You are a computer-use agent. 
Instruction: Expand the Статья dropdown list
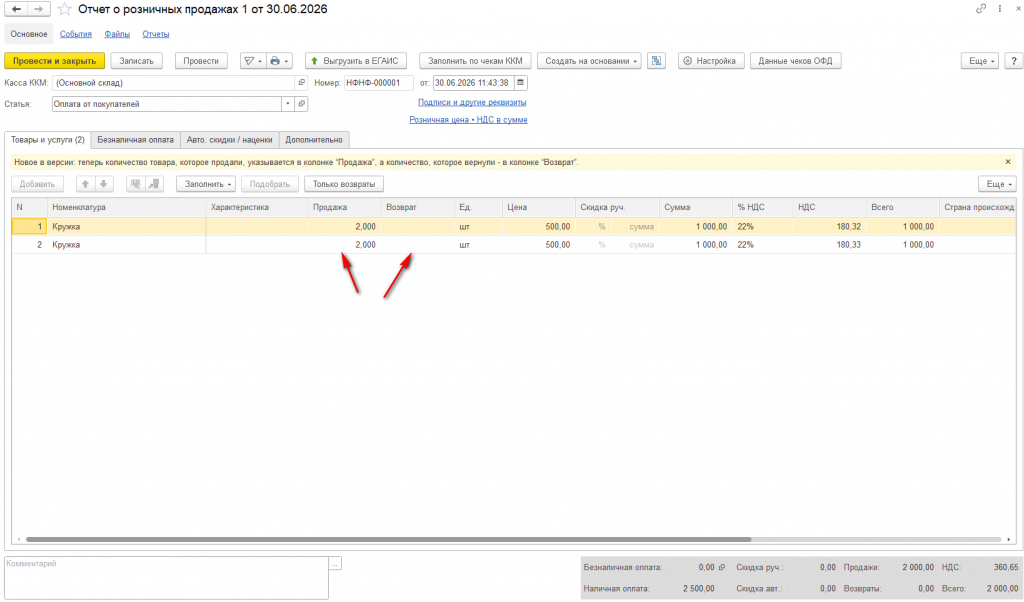287,104
